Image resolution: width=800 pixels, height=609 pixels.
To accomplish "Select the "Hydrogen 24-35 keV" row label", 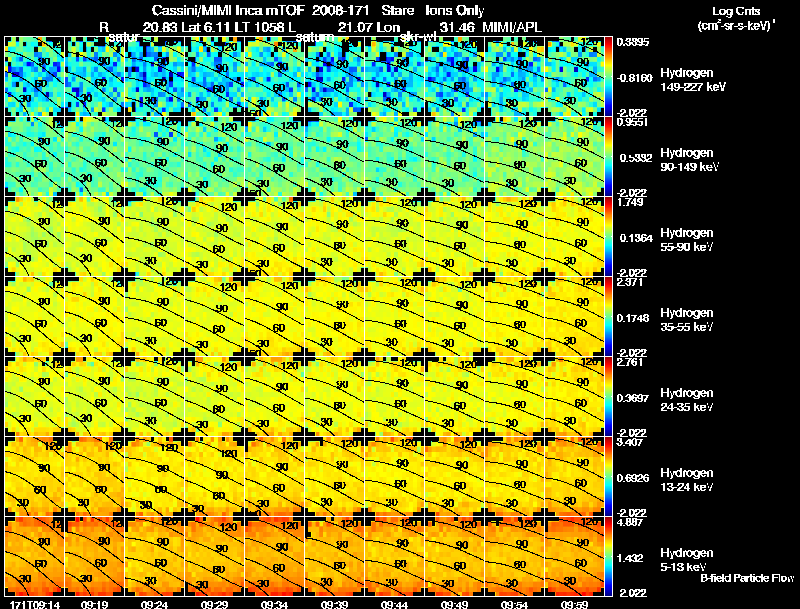I will [687, 400].
